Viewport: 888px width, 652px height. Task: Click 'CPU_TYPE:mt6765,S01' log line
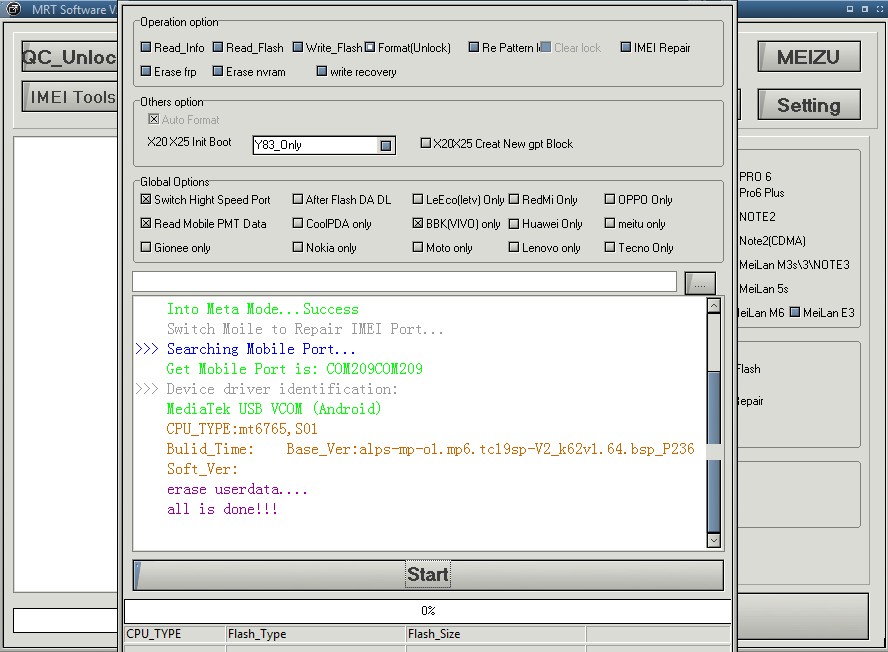[242, 429]
